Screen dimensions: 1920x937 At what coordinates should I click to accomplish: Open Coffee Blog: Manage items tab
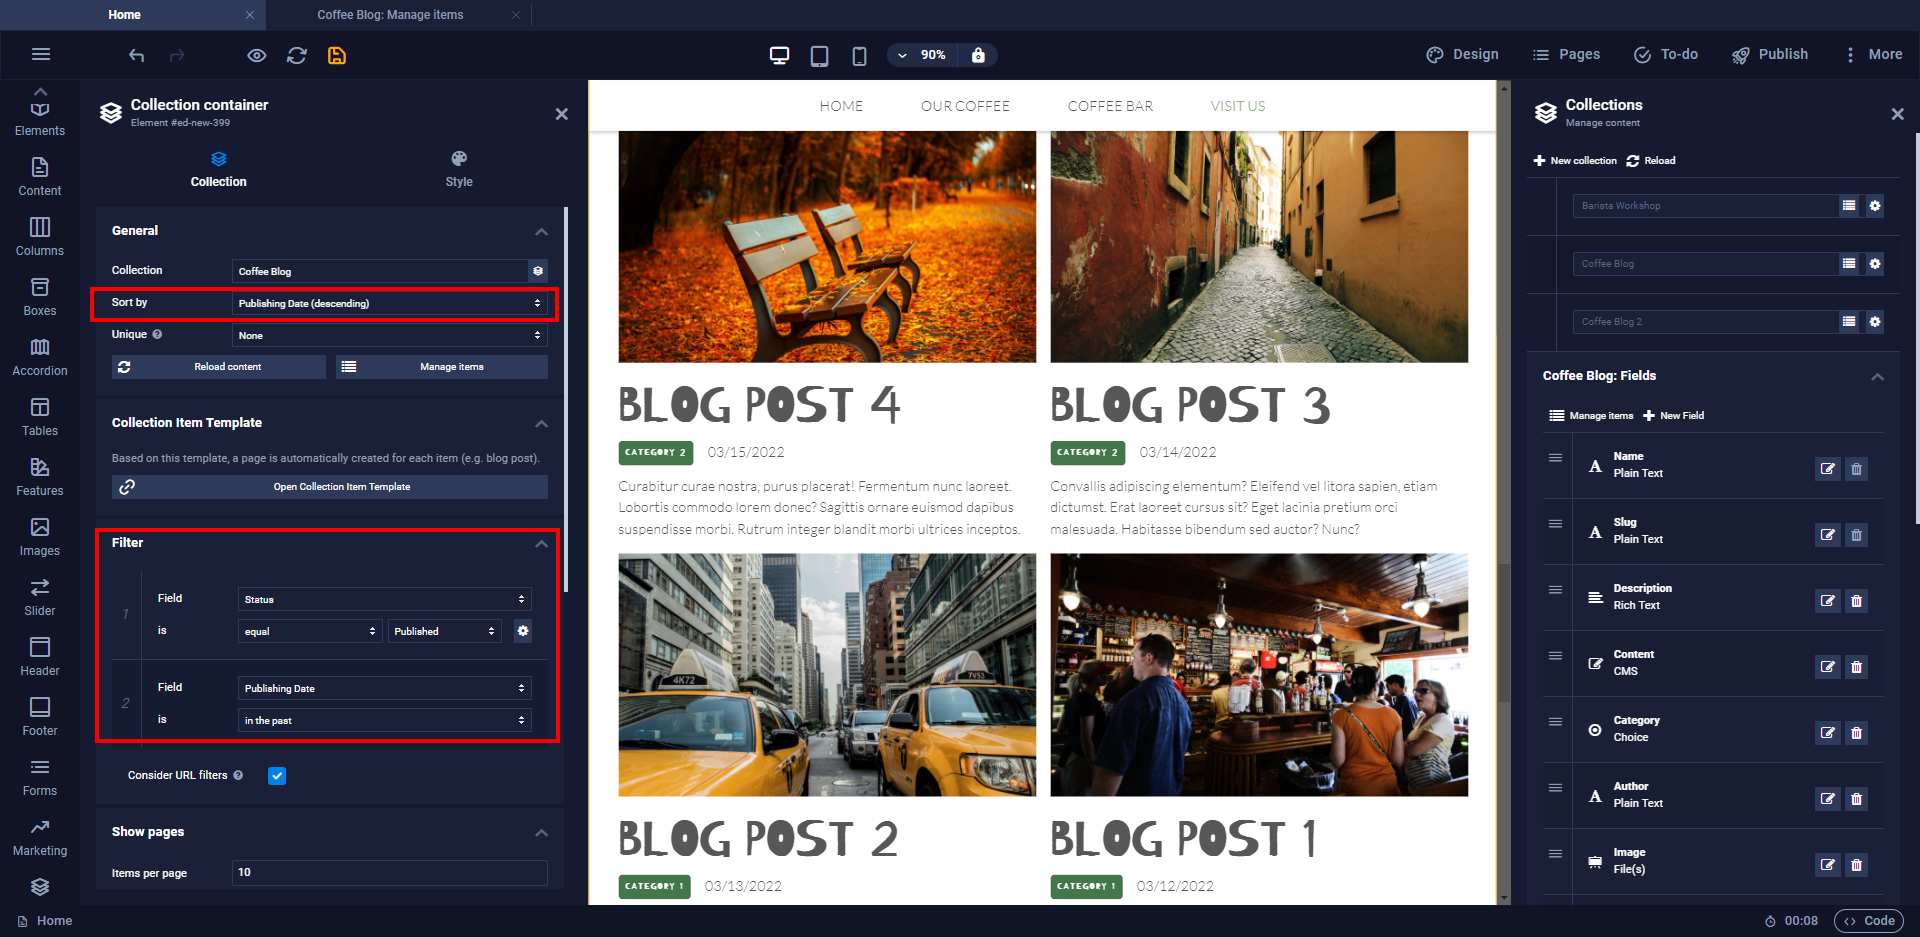click(390, 15)
